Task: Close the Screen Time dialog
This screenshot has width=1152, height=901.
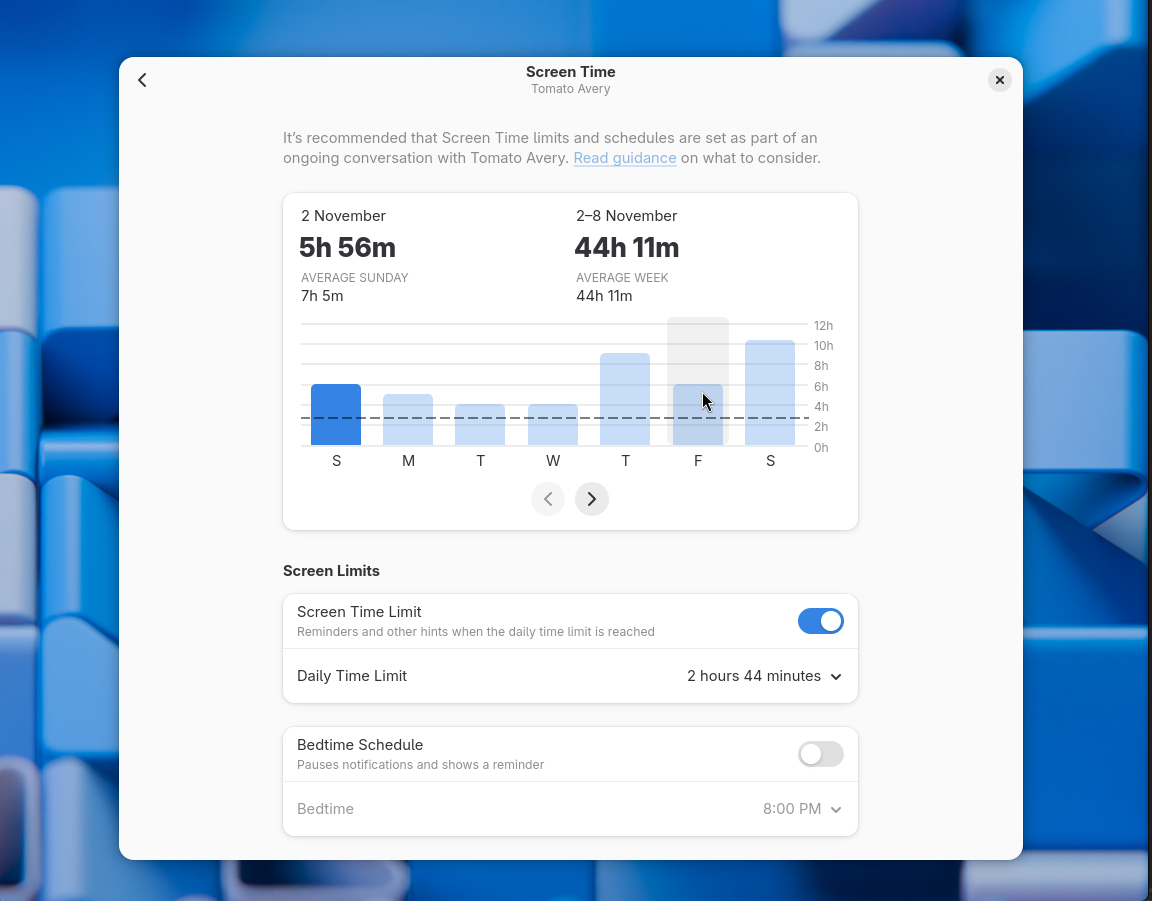Action: click(x=999, y=80)
